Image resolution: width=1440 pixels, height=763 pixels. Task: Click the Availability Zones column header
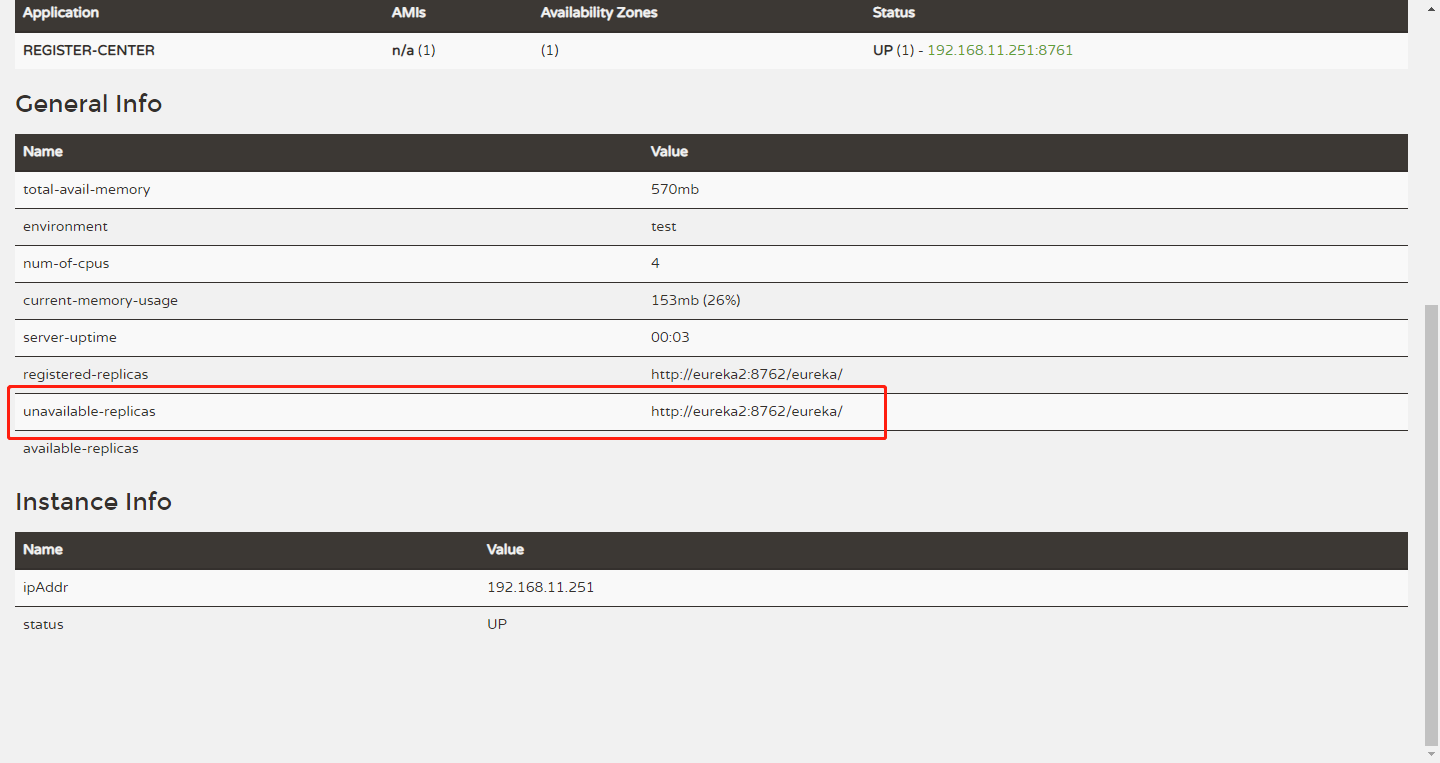coord(599,13)
